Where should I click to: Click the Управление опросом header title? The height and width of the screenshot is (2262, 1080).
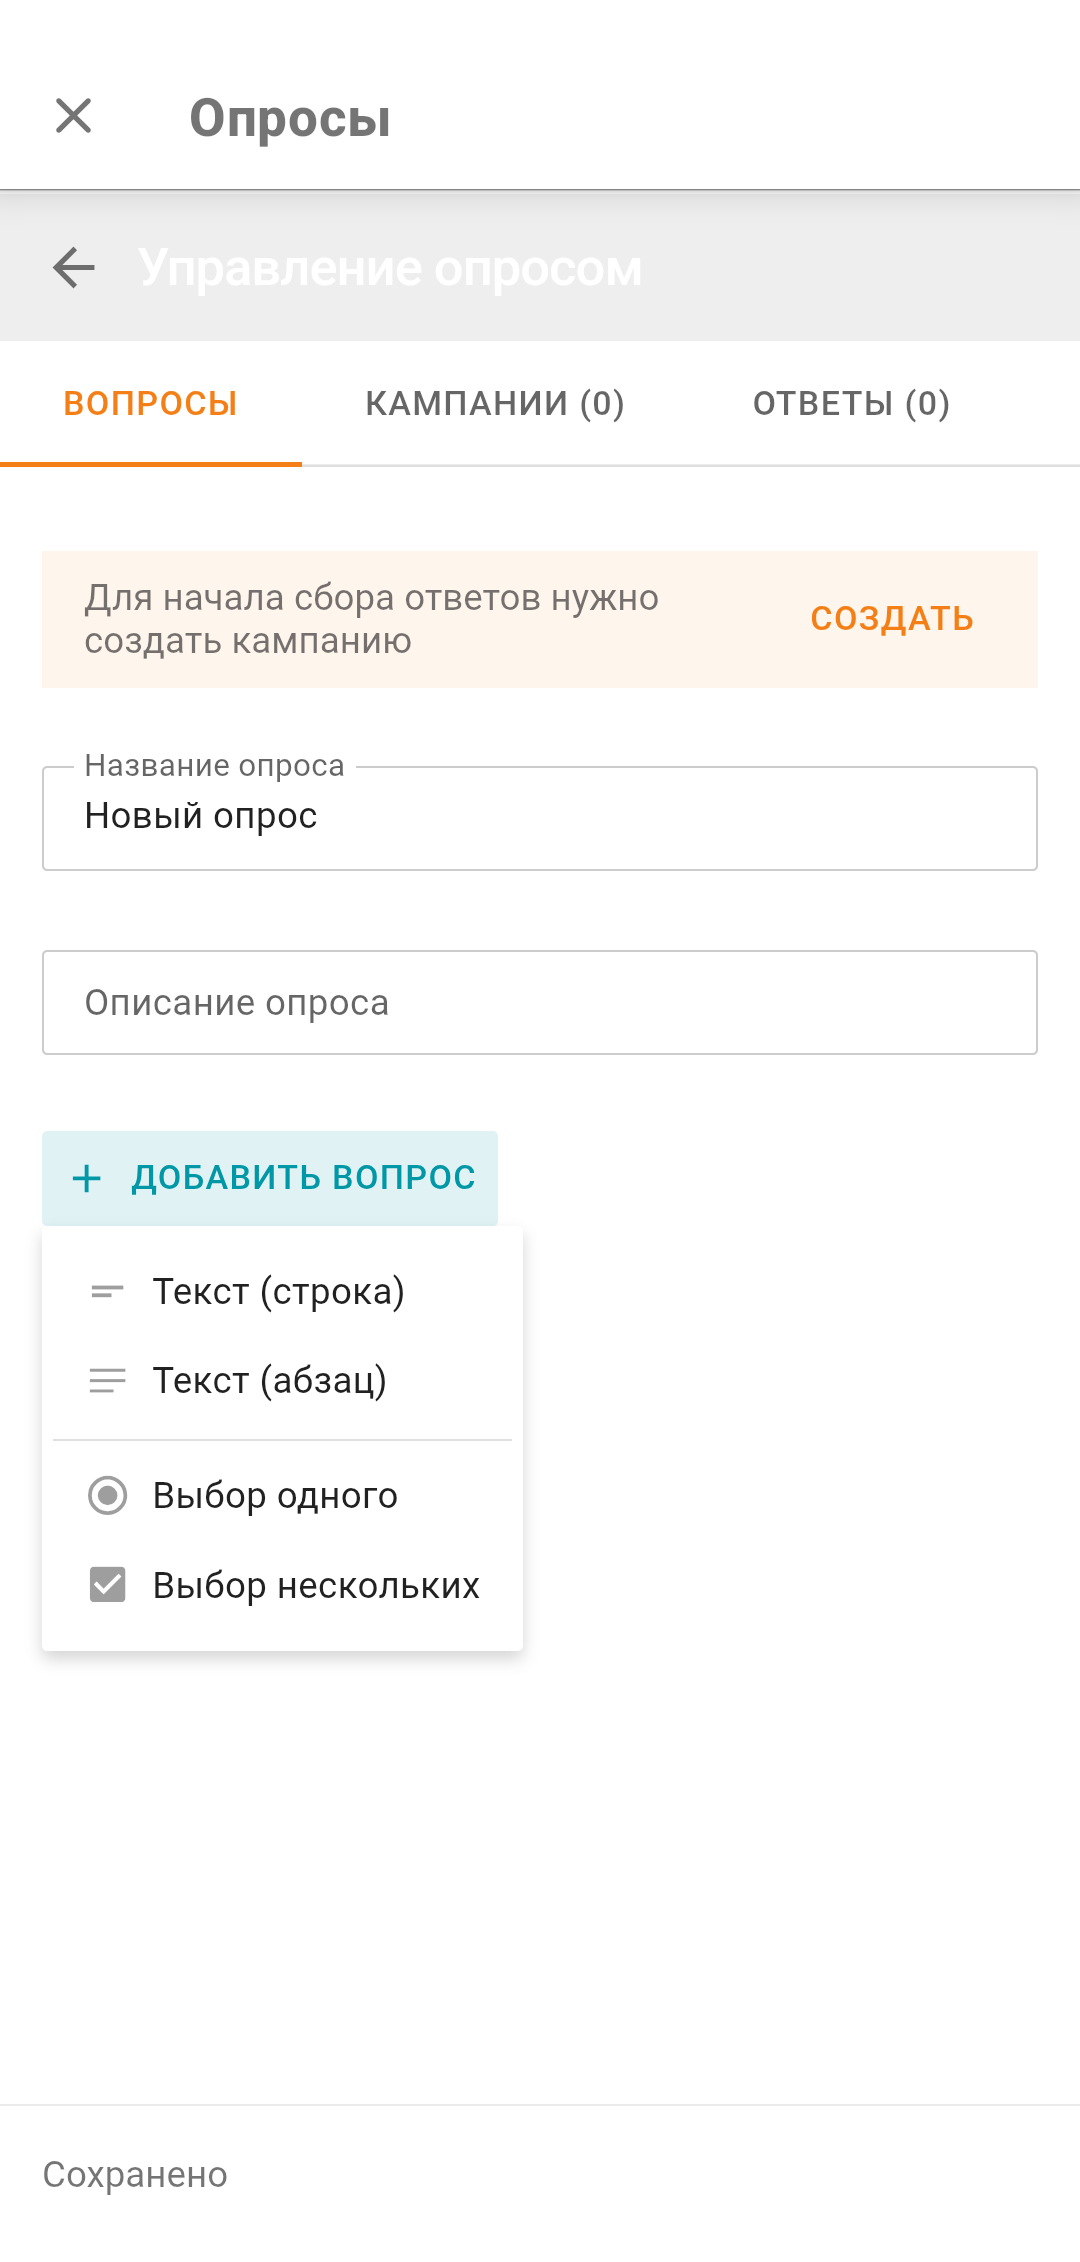pyautogui.click(x=390, y=268)
